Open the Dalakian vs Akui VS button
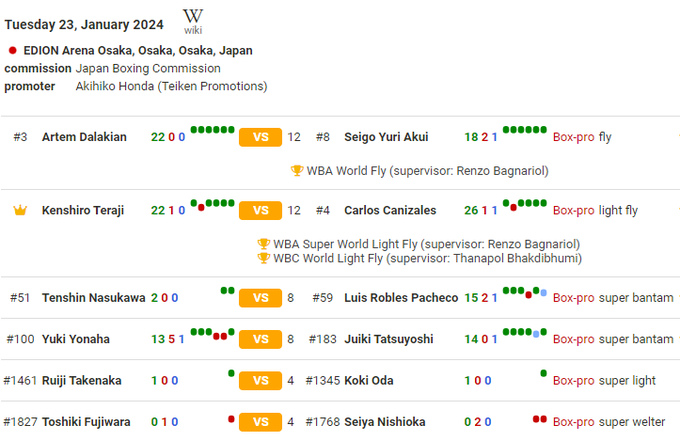This screenshot has width=680, height=441. 260,137
